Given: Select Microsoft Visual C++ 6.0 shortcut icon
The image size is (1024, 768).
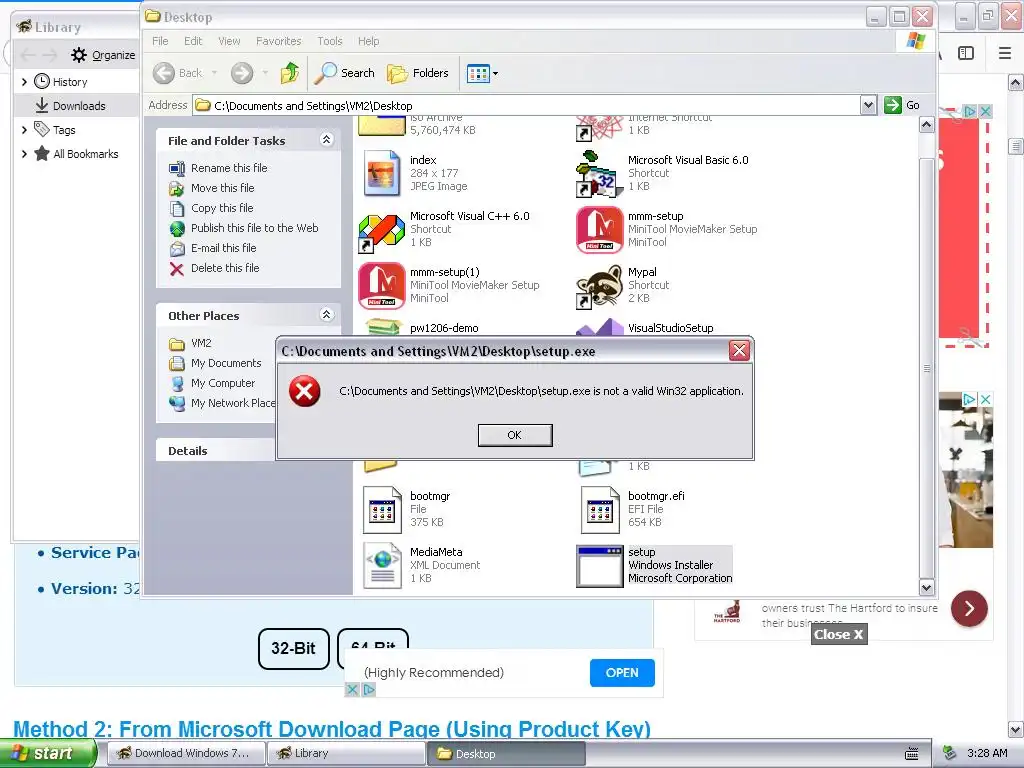Looking at the screenshot, I should (382, 233).
